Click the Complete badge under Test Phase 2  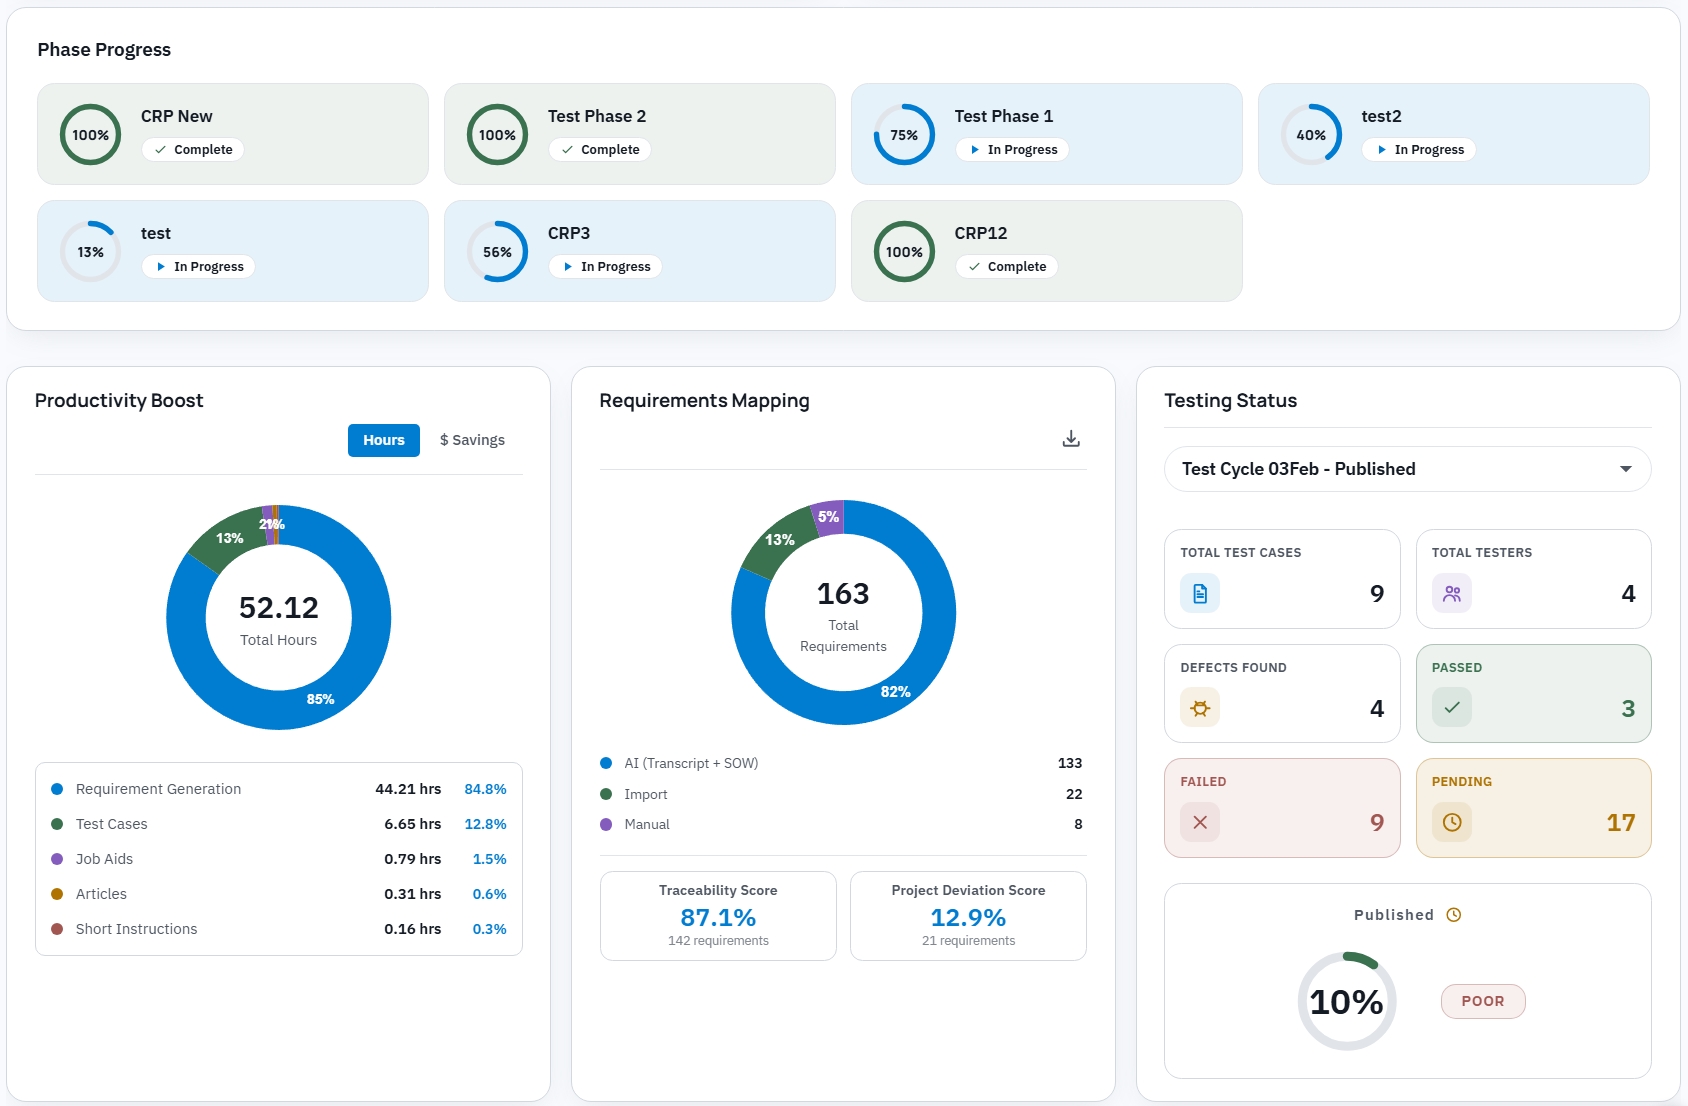pyautogui.click(x=600, y=150)
